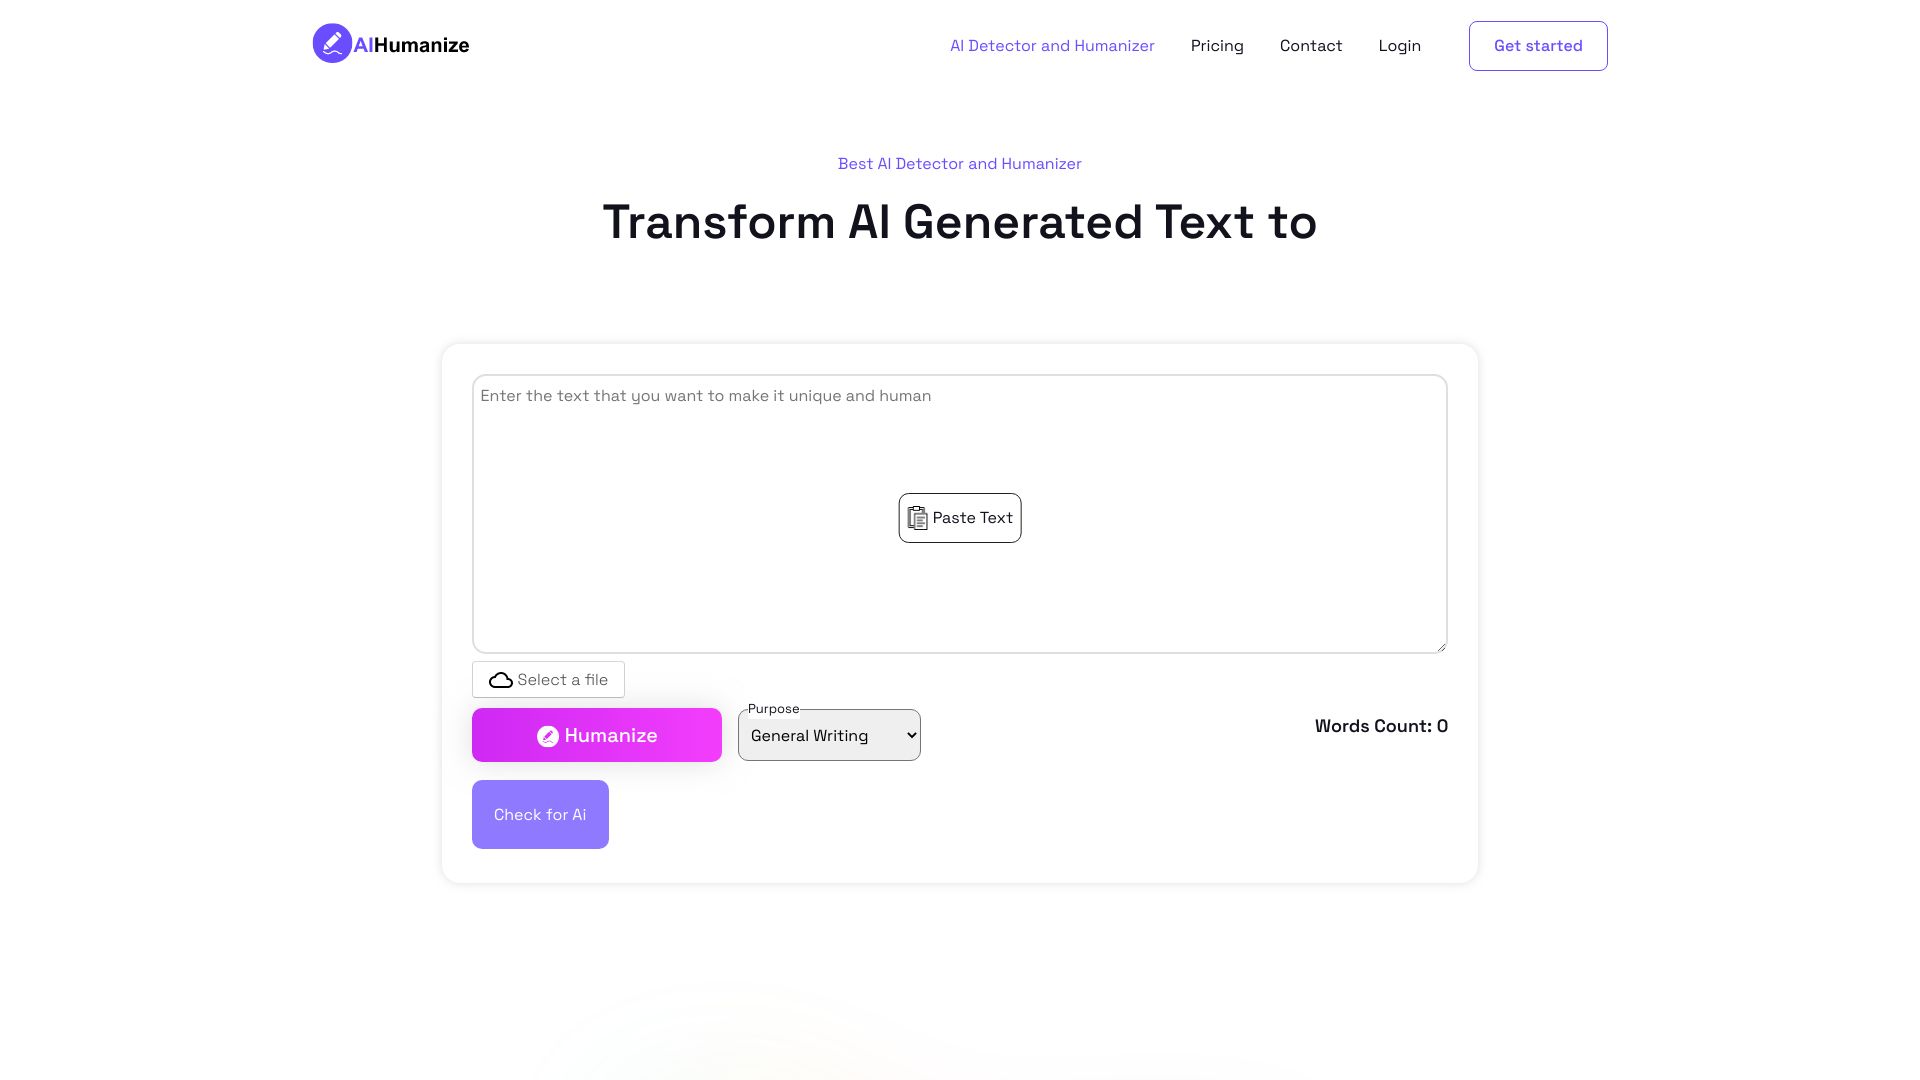
Task: Click the rotating circle Humanize spinner icon
Action: pos(549,735)
